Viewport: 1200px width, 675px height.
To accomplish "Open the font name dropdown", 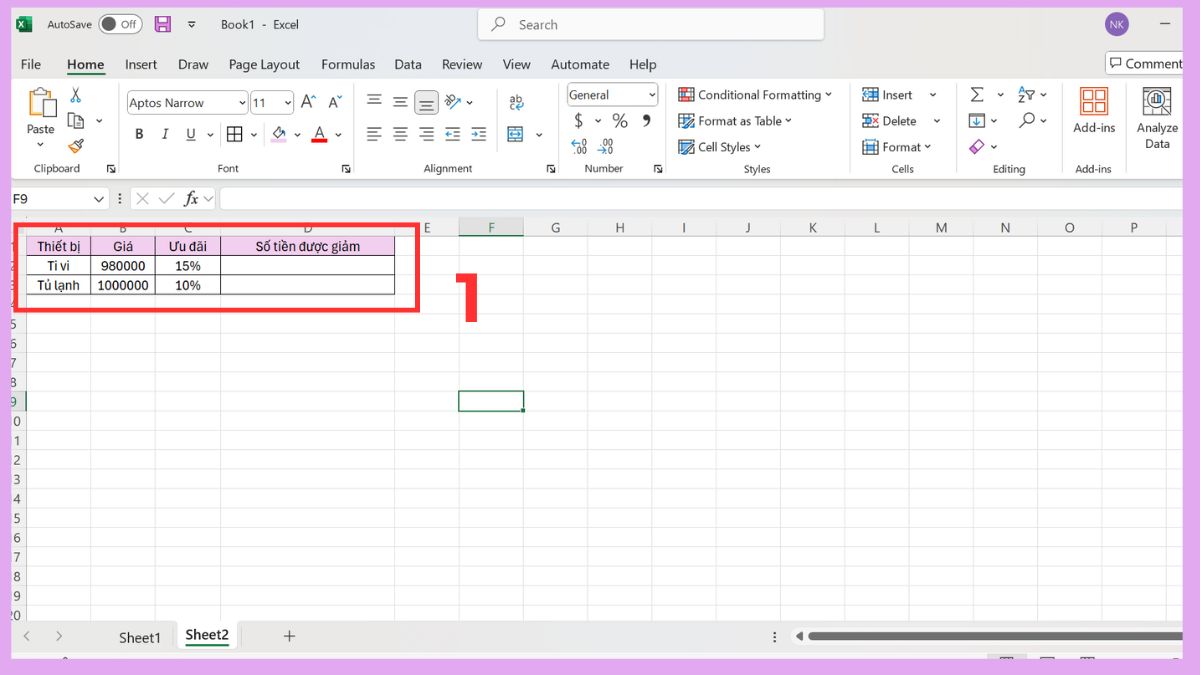I will [242, 103].
